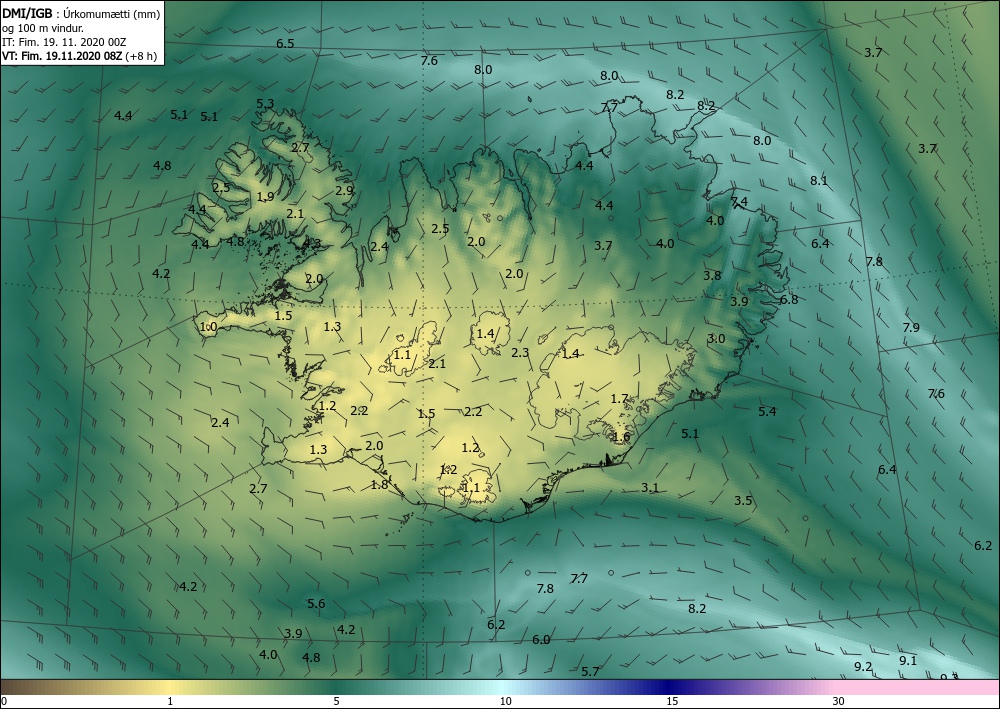Click the 5.7 value at the bottom edge

pyautogui.click(x=591, y=671)
